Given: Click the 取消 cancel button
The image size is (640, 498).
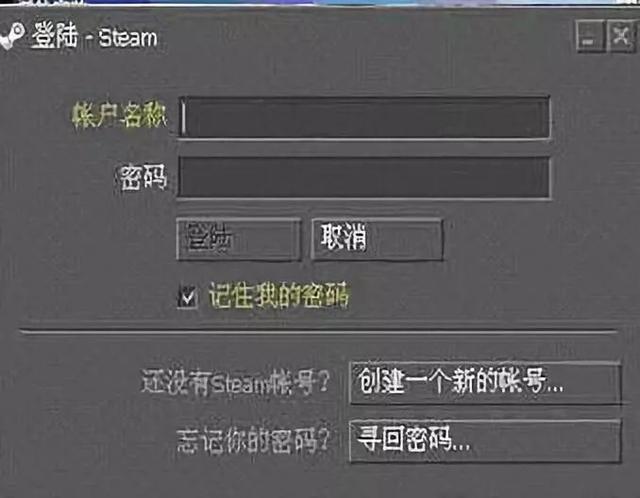Looking at the screenshot, I should pos(377,239).
